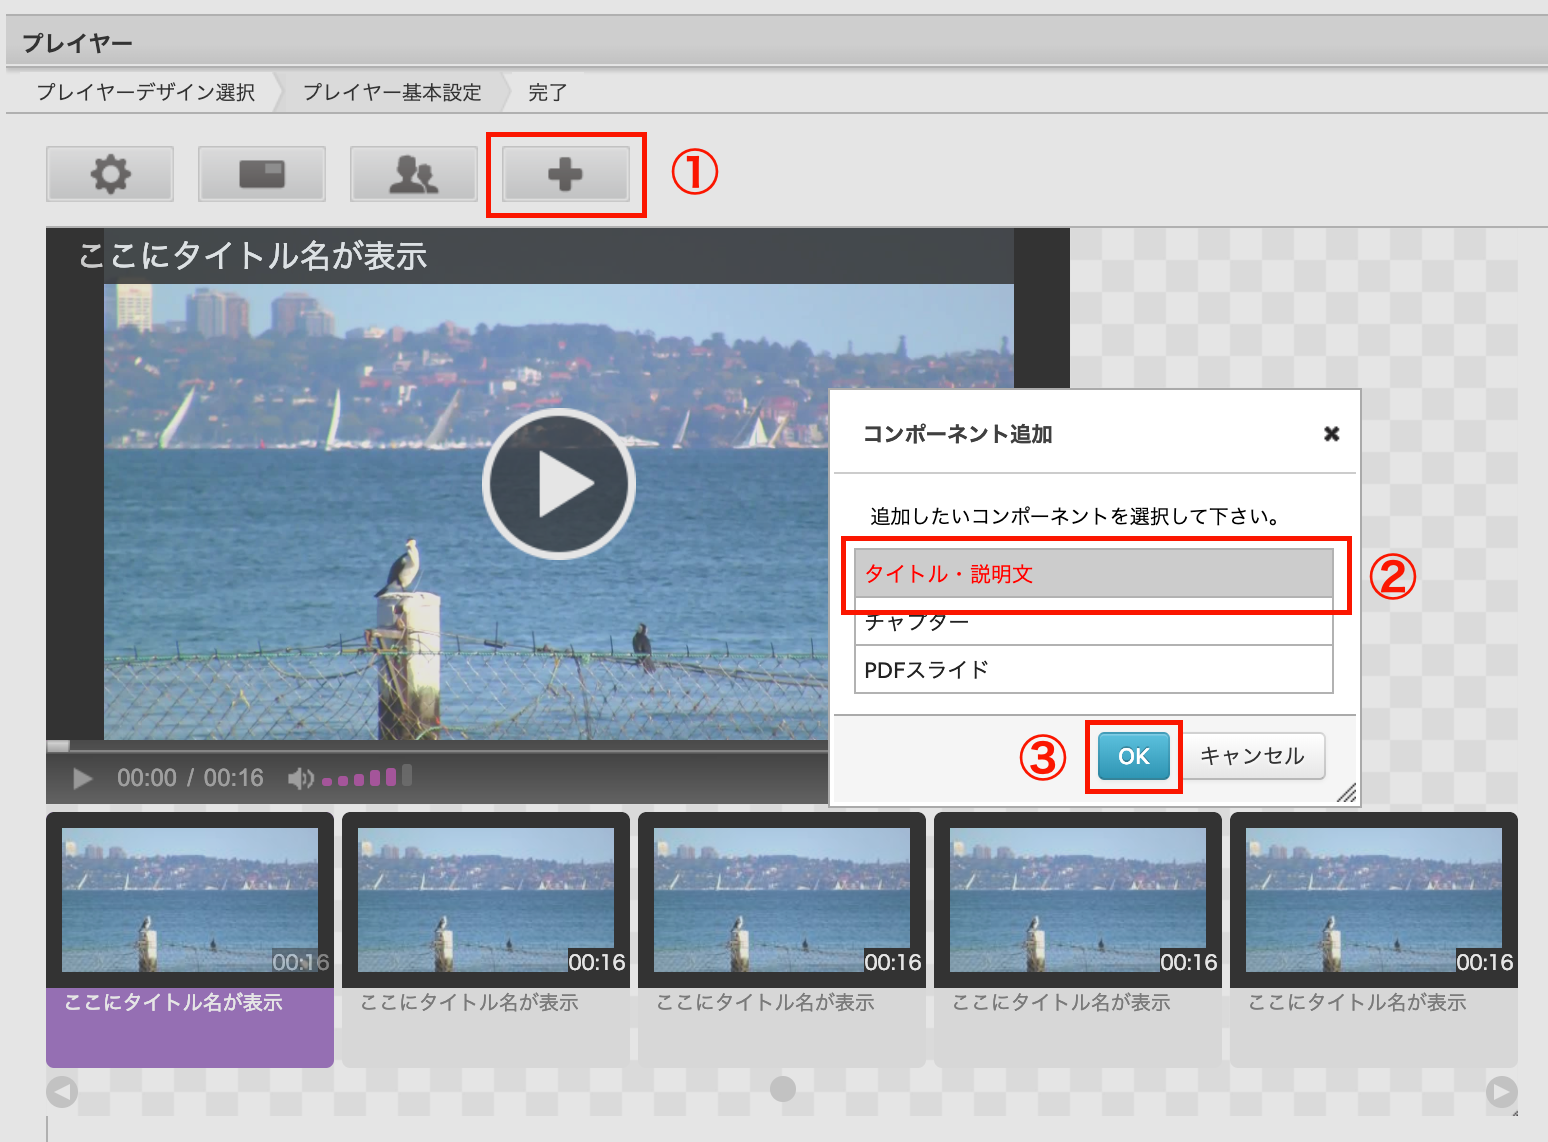This screenshot has width=1548, height=1142.
Task: Go to プレイヤー基本設定 step
Action: (392, 92)
